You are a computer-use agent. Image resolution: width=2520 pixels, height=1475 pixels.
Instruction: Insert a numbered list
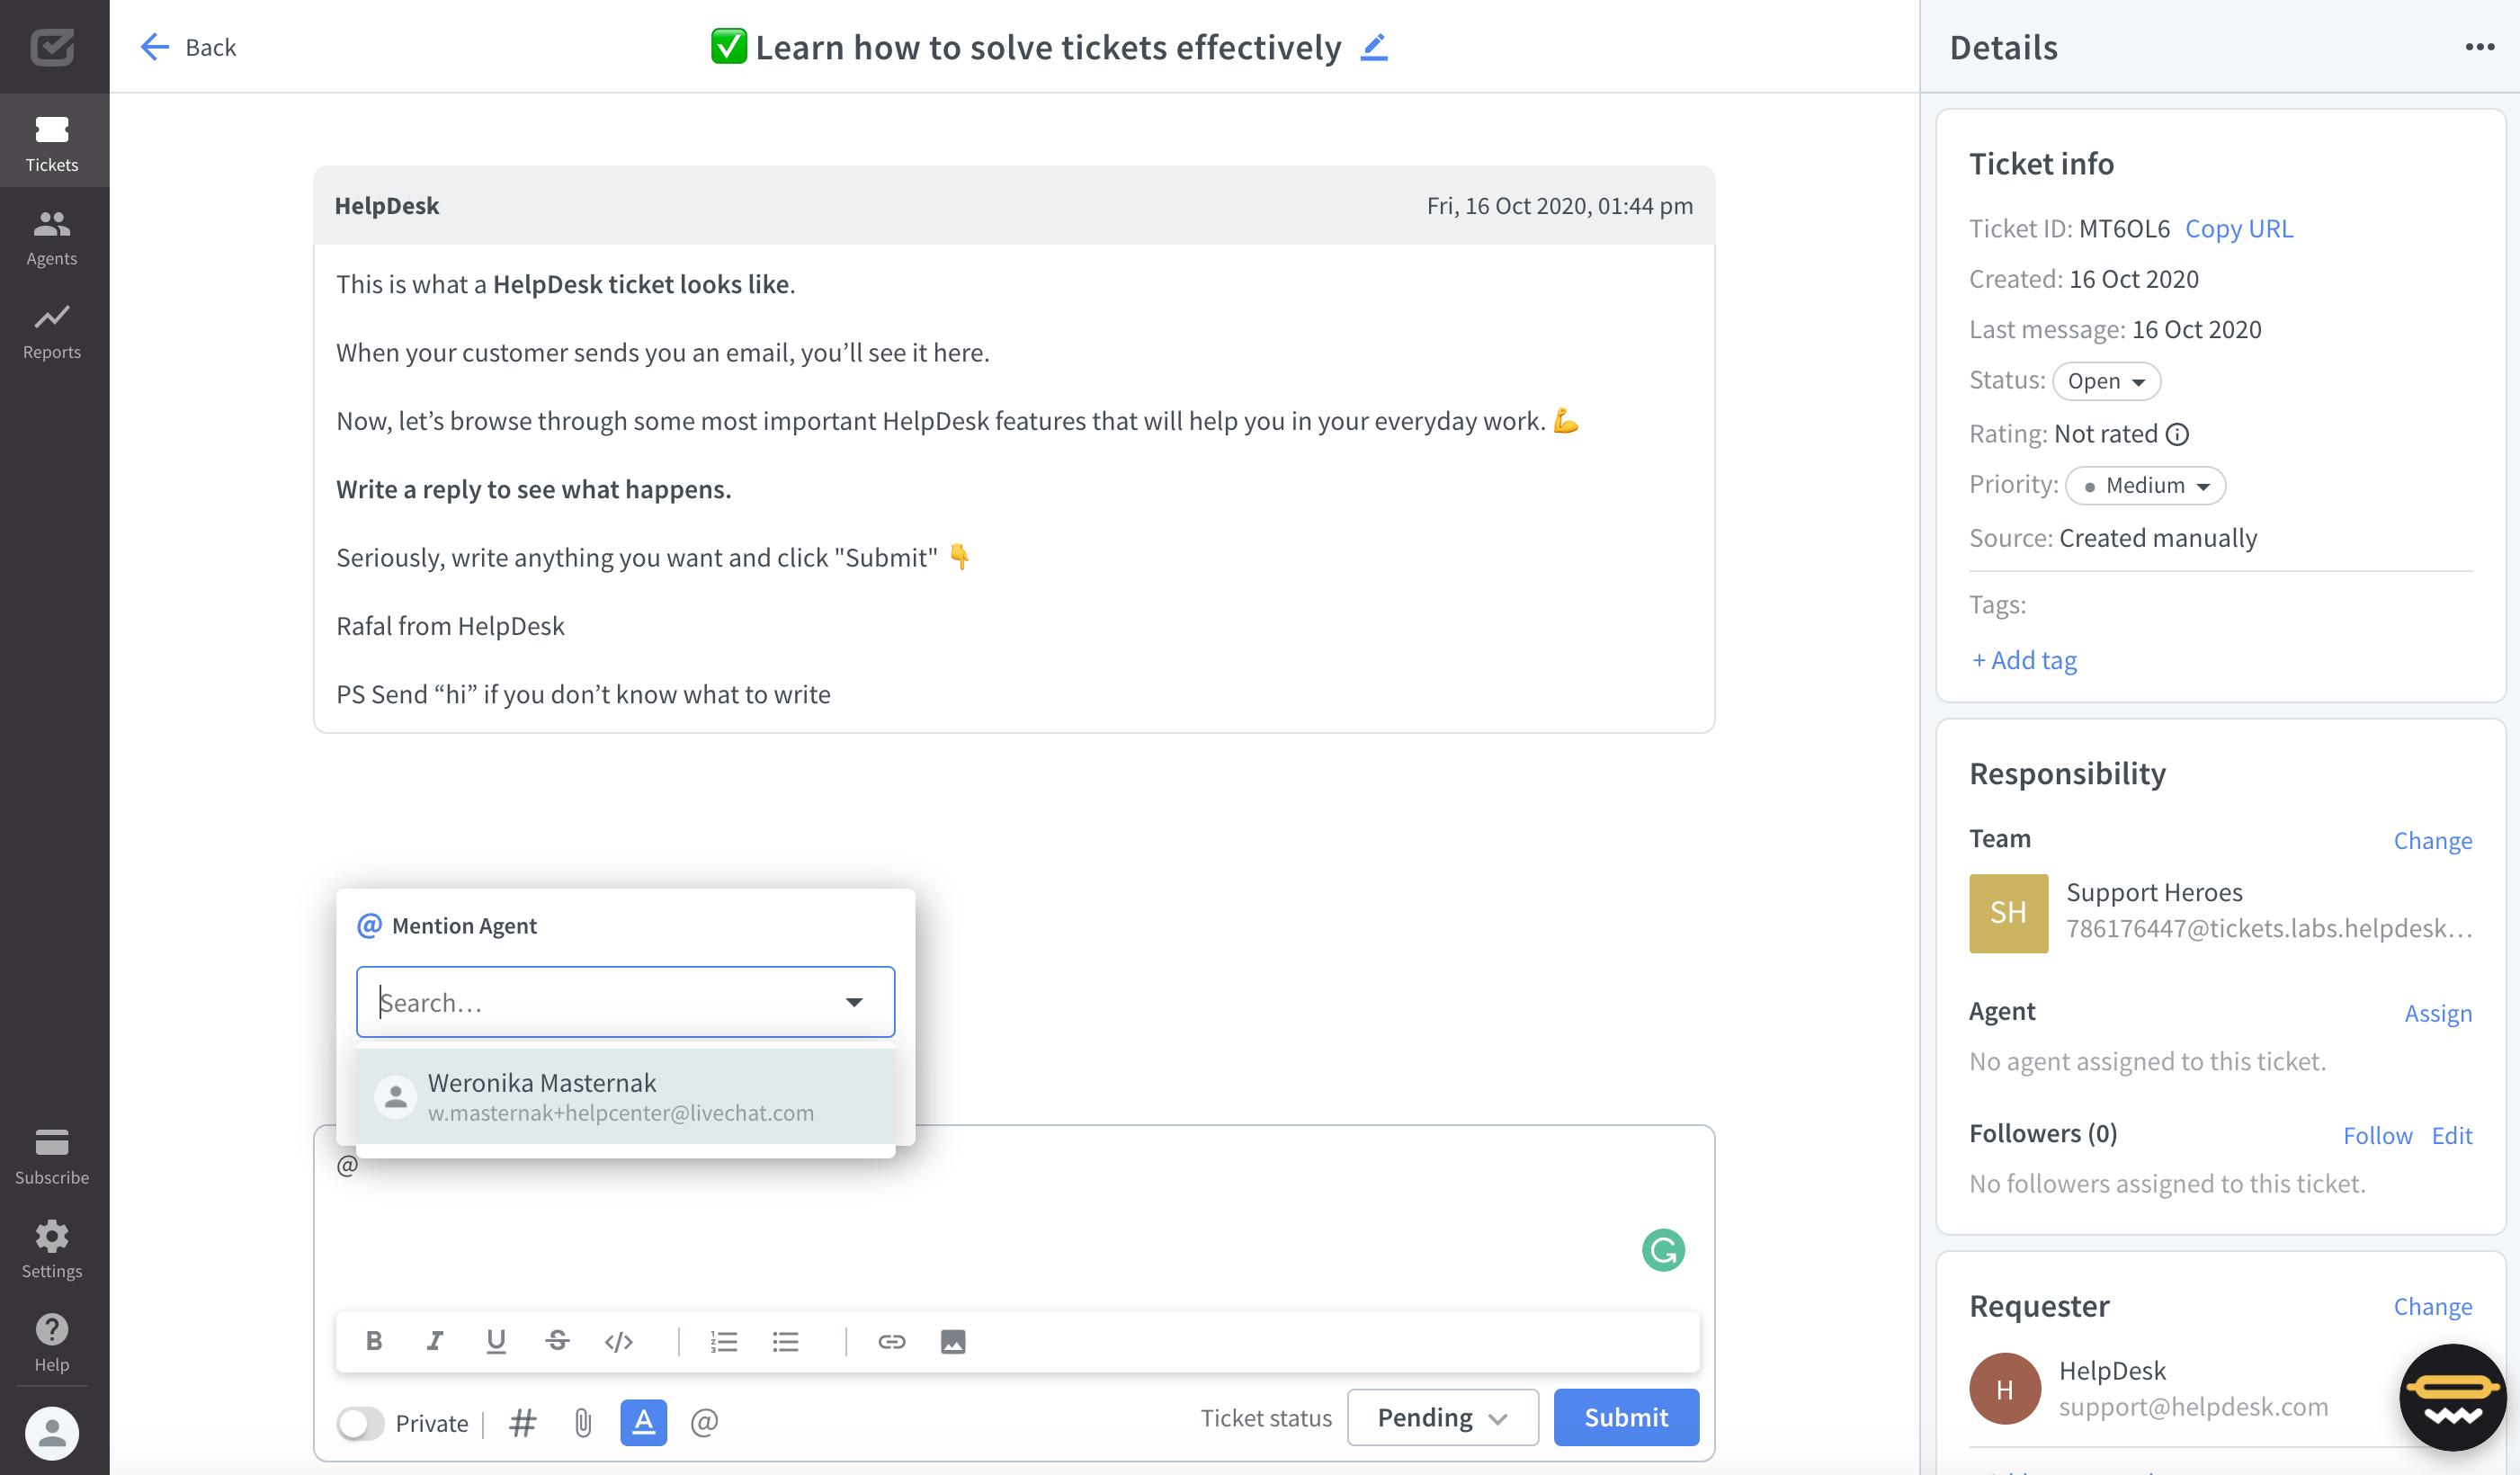coord(723,1341)
